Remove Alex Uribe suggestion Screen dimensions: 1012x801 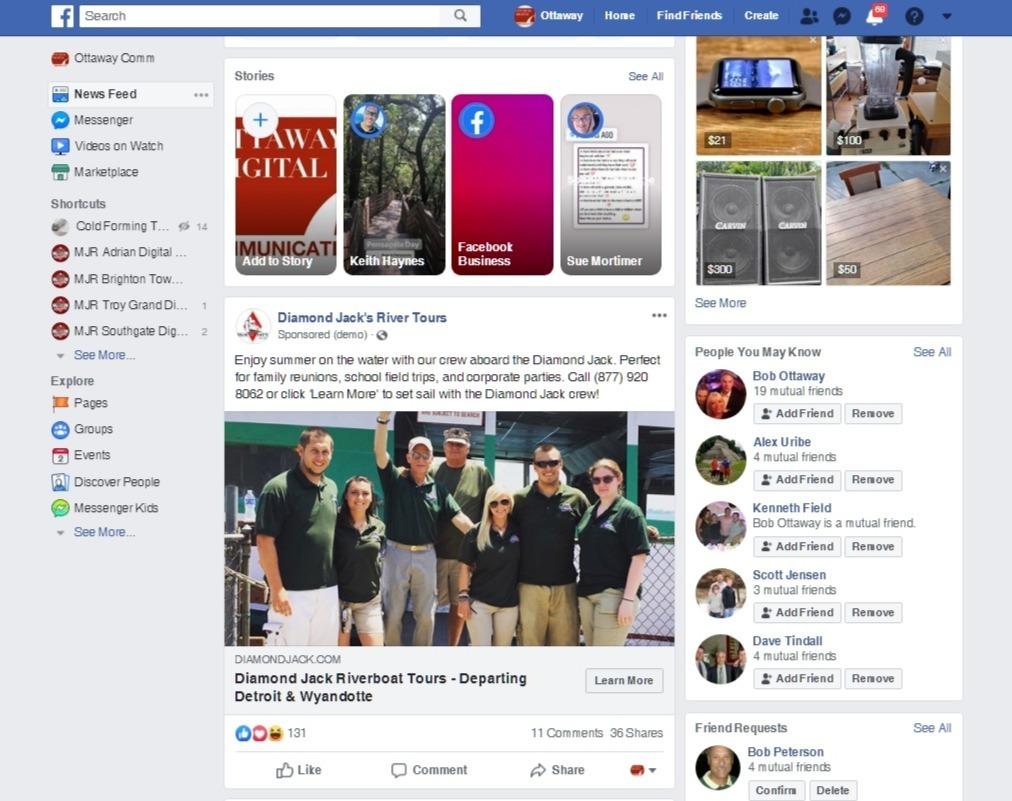(873, 480)
